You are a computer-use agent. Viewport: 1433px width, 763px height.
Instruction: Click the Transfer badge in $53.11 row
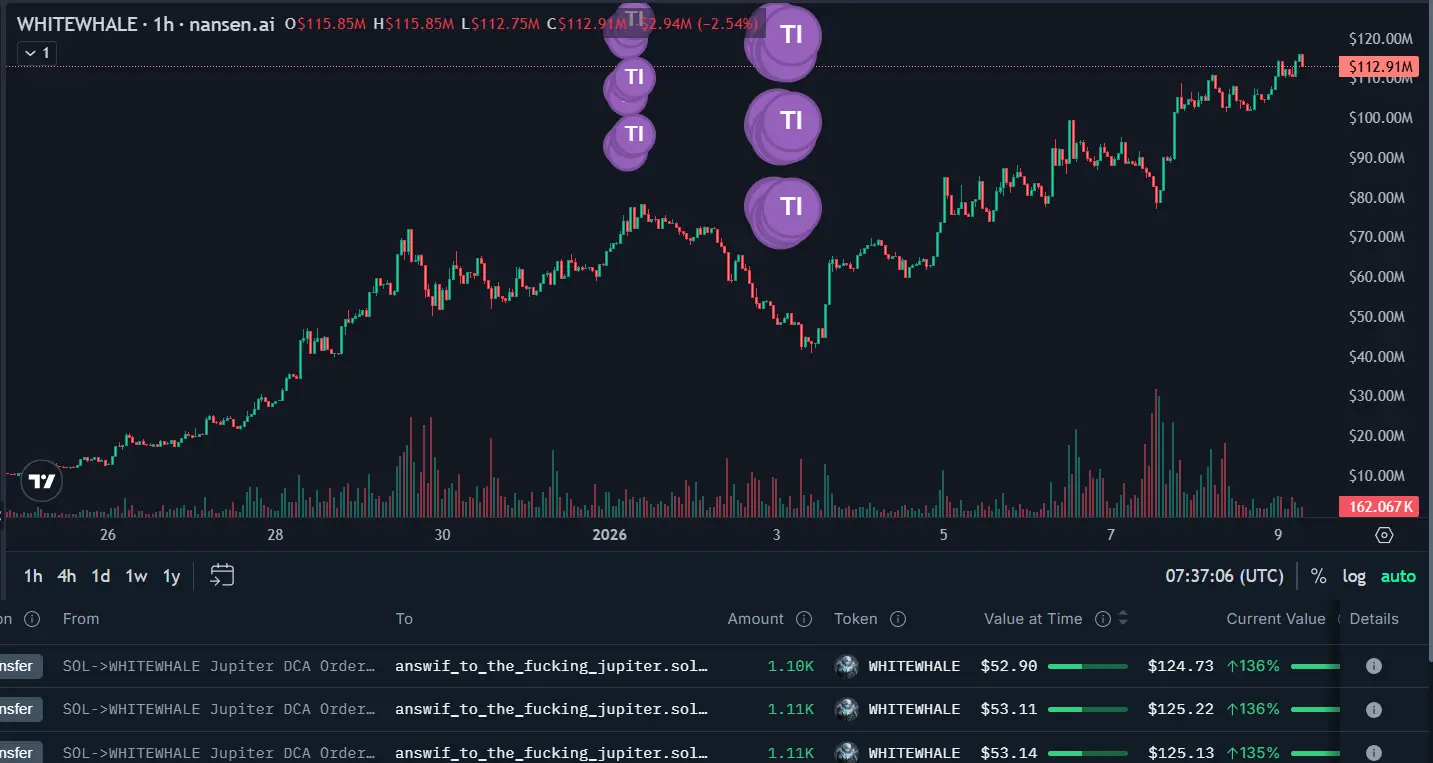[x=21, y=709]
